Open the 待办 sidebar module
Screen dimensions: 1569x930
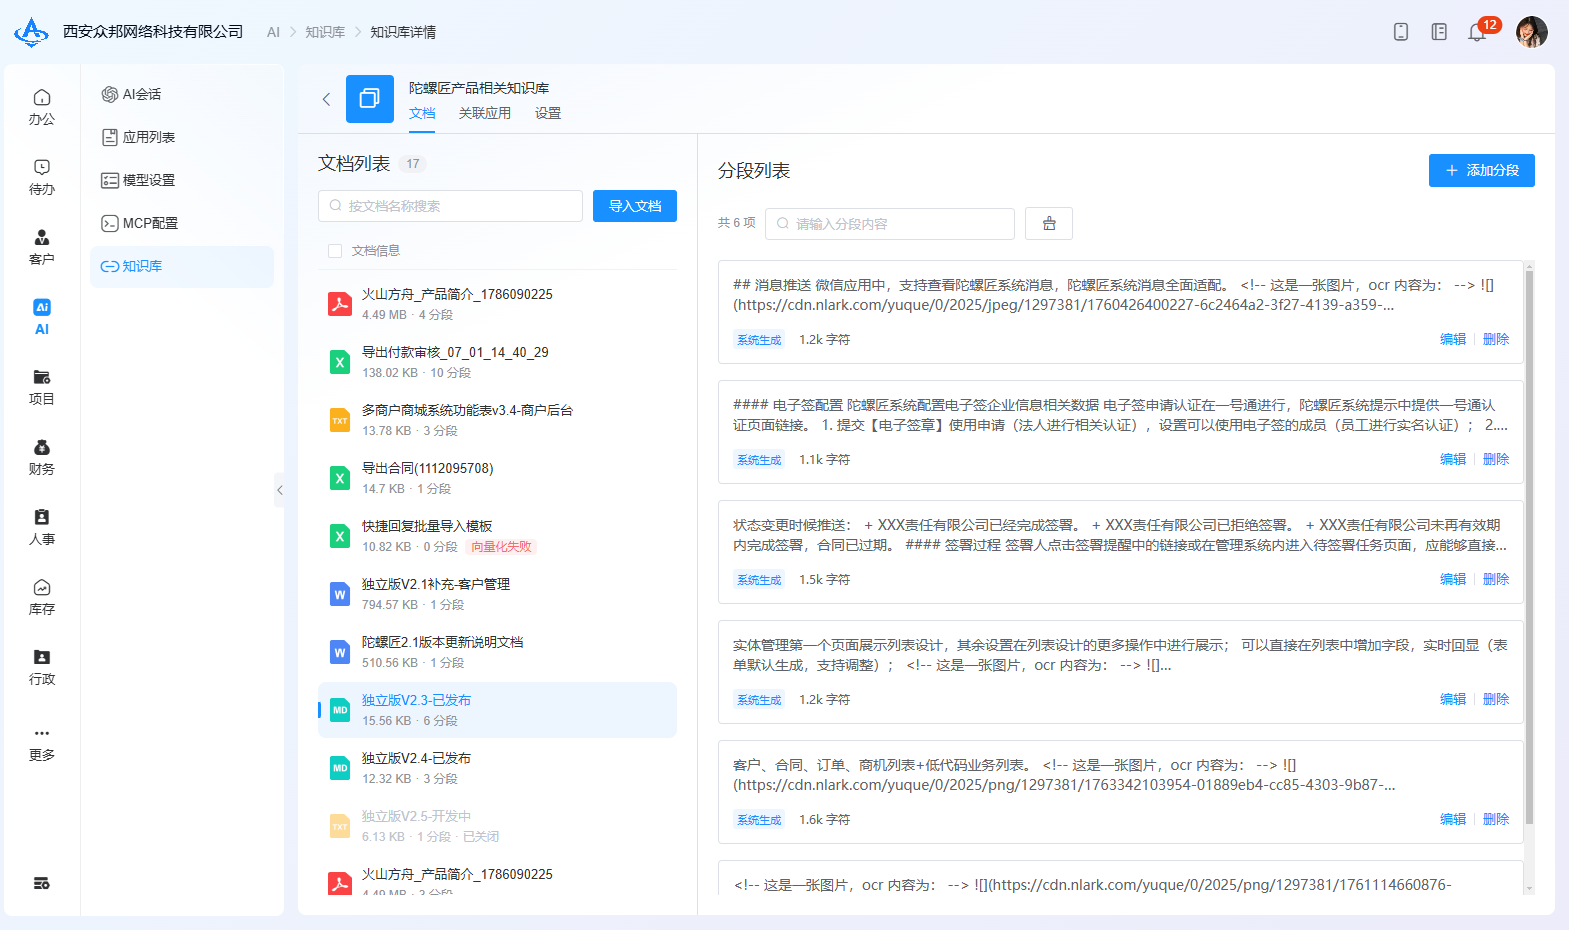[42, 177]
